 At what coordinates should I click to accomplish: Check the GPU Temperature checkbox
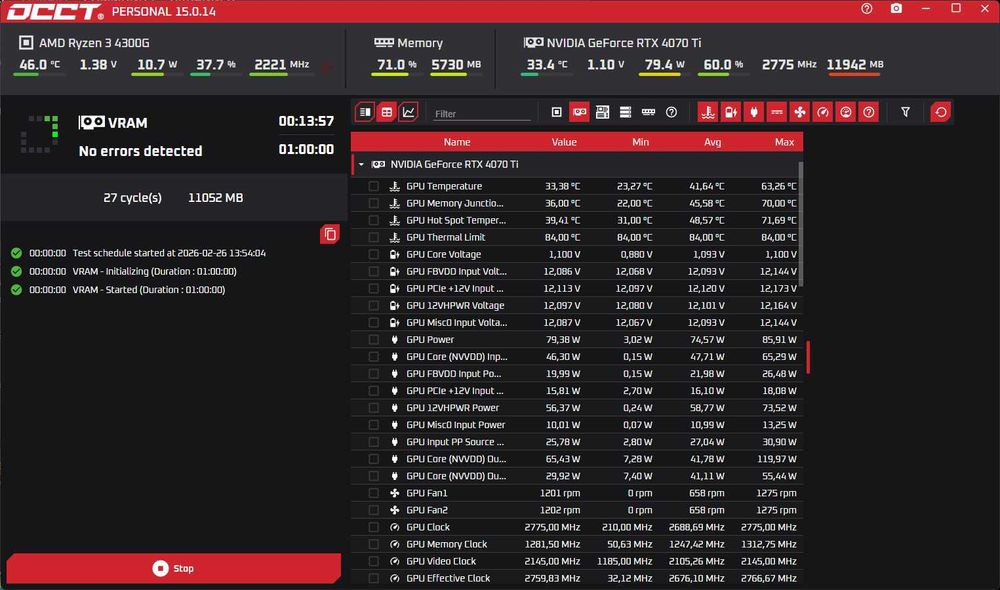374,186
